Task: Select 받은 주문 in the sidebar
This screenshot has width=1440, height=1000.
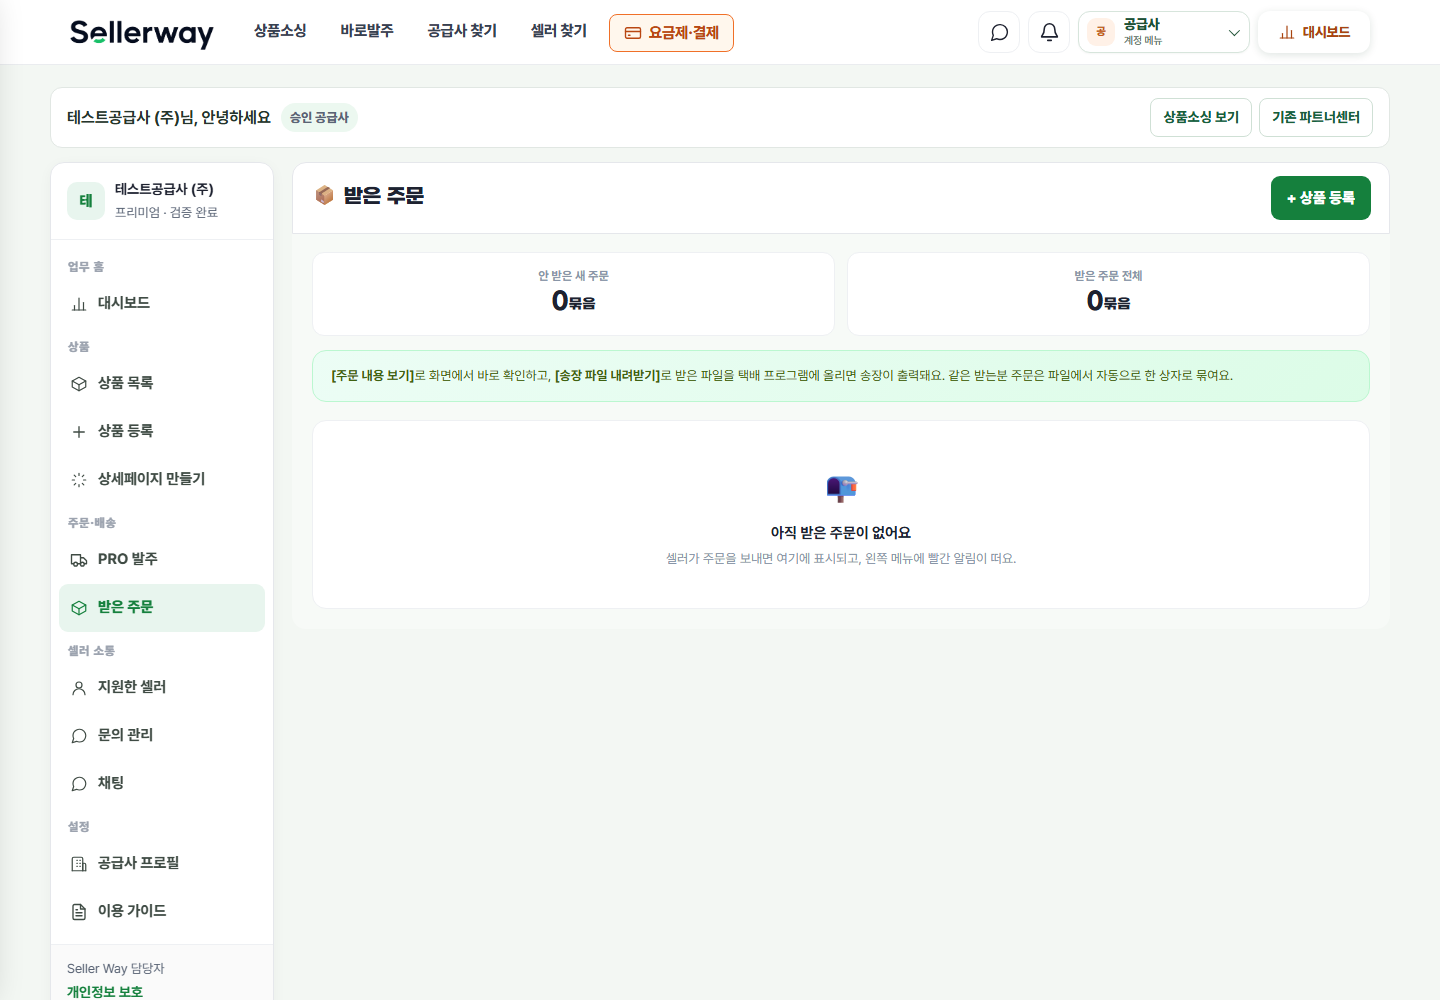Action: pyautogui.click(x=162, y=608)
